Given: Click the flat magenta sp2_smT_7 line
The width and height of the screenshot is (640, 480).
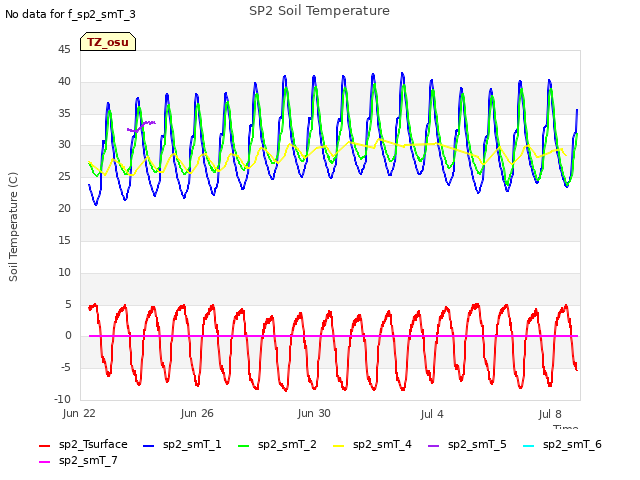Looking at the screenshot, I should tap(333, 336).
